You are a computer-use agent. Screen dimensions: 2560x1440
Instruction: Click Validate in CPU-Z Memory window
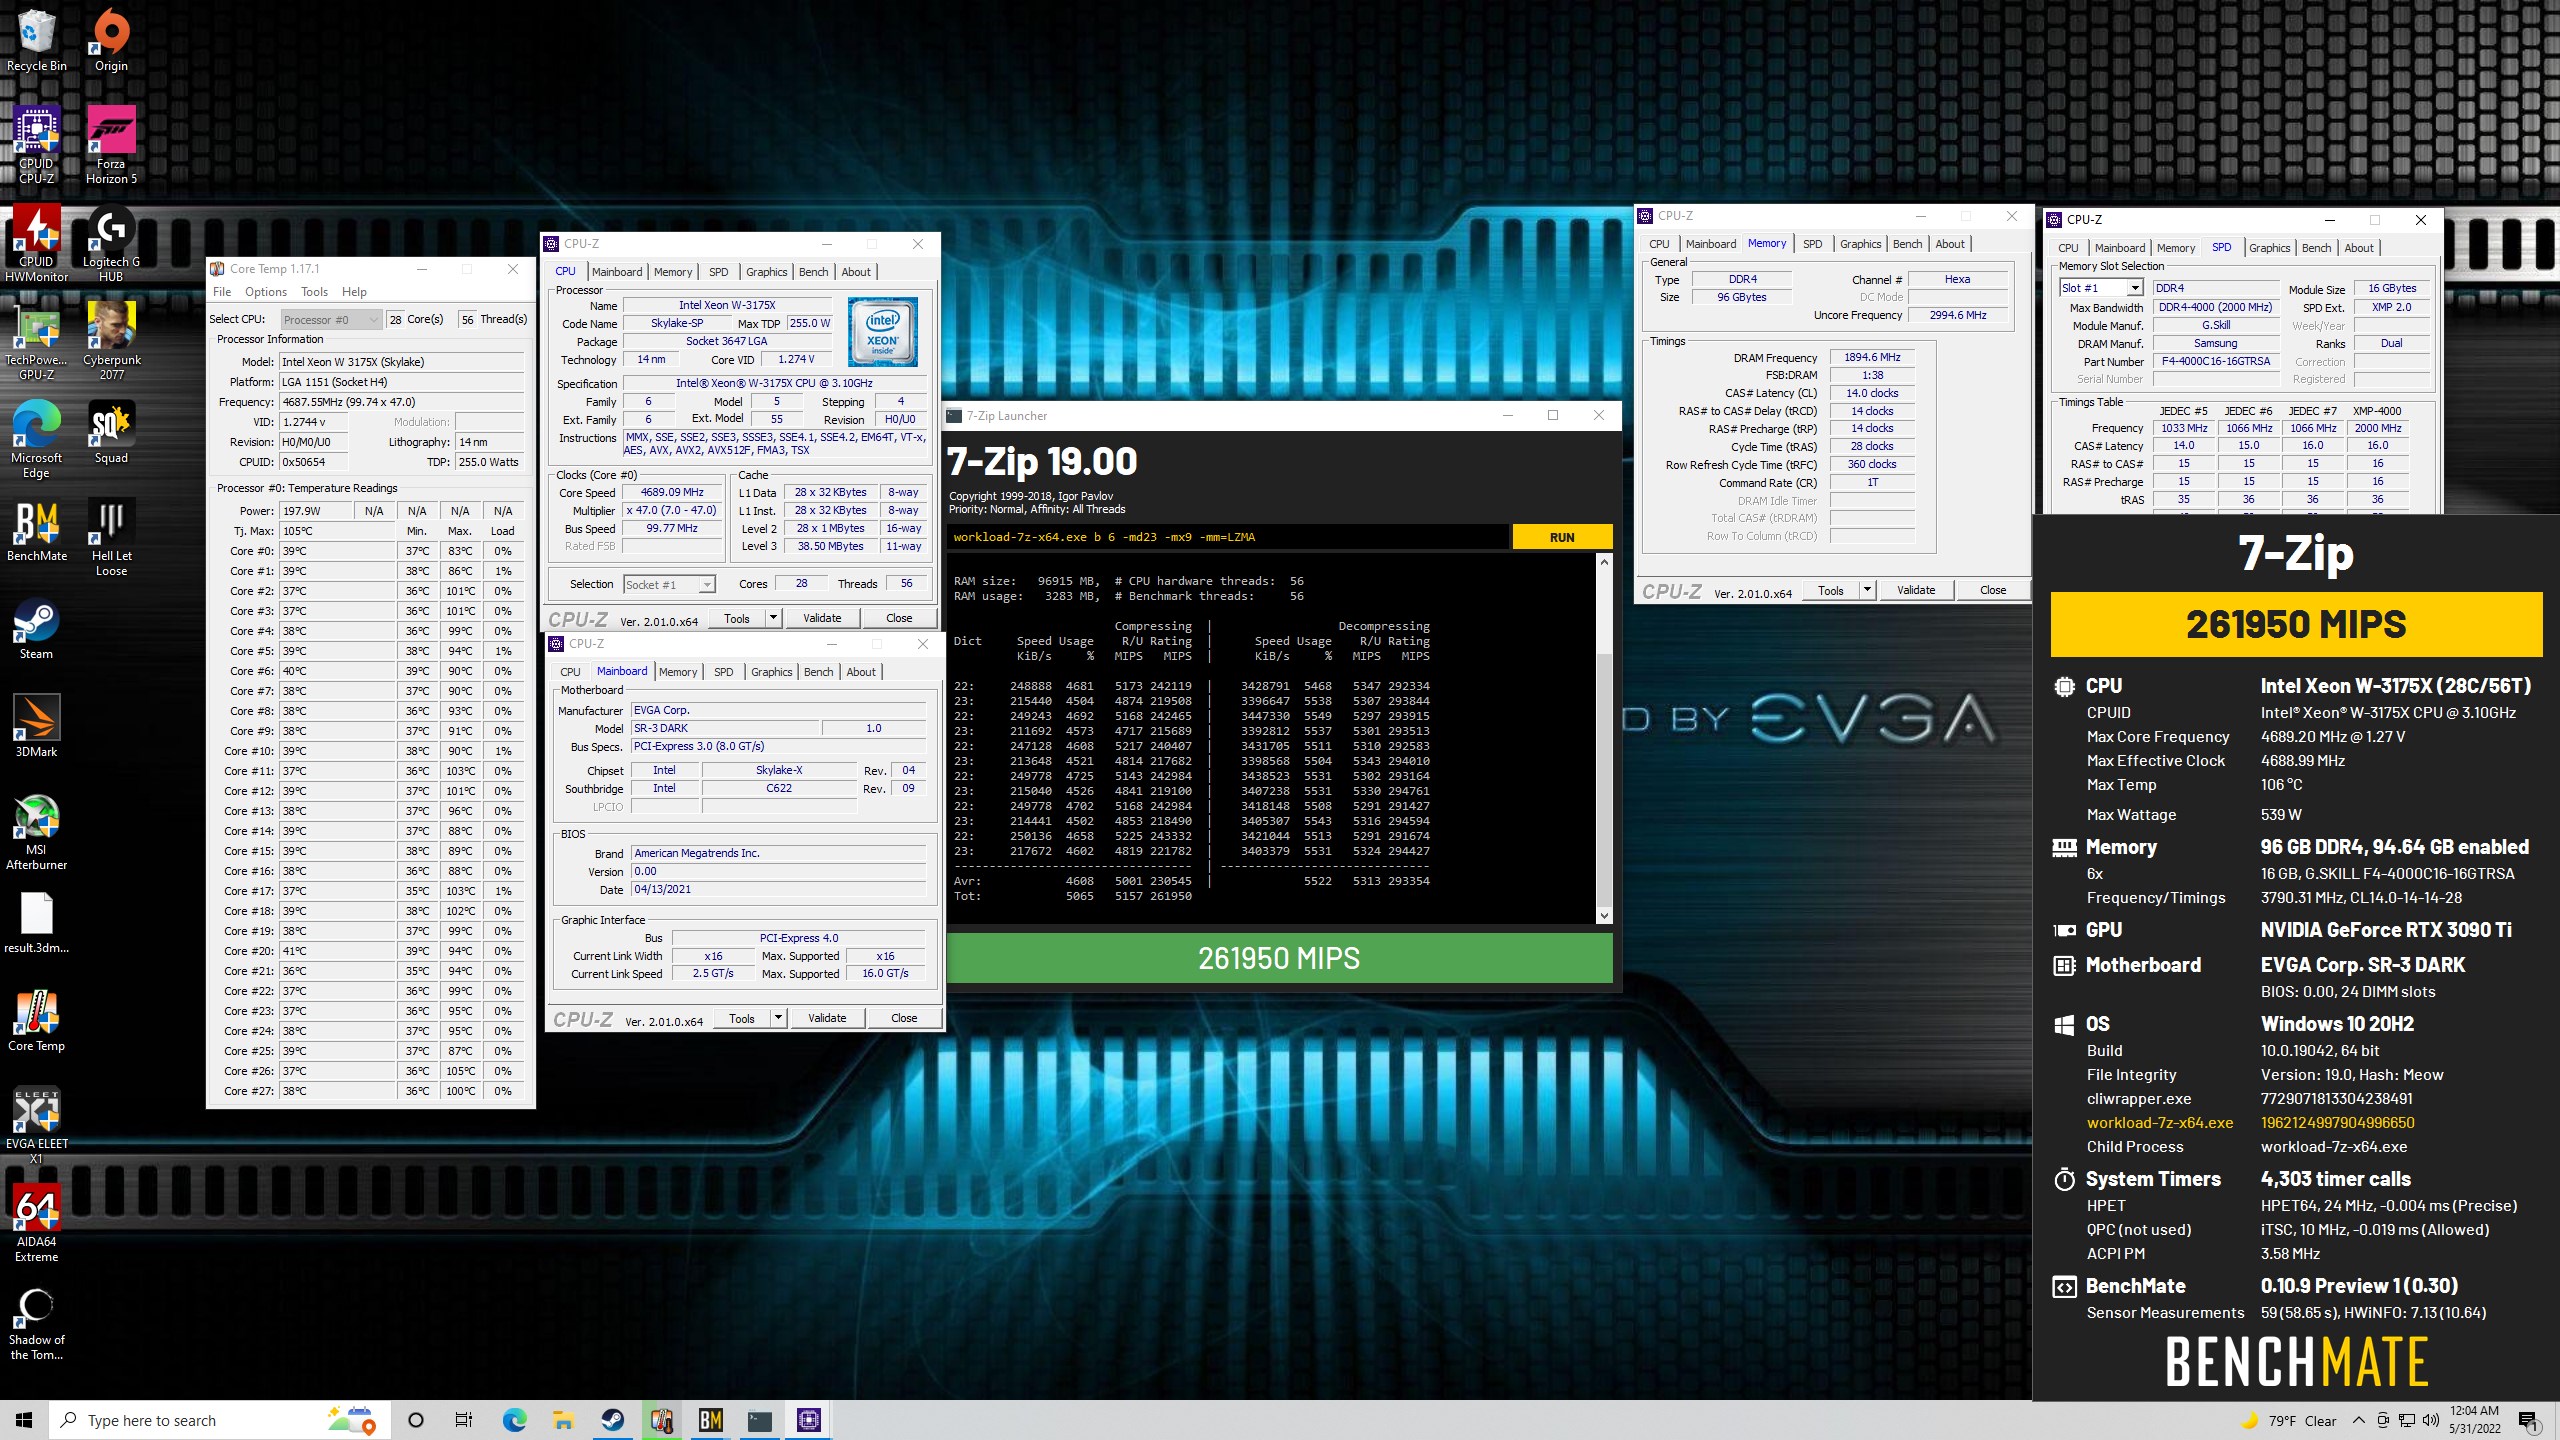pyautogui.click(x=1916, y=590)
